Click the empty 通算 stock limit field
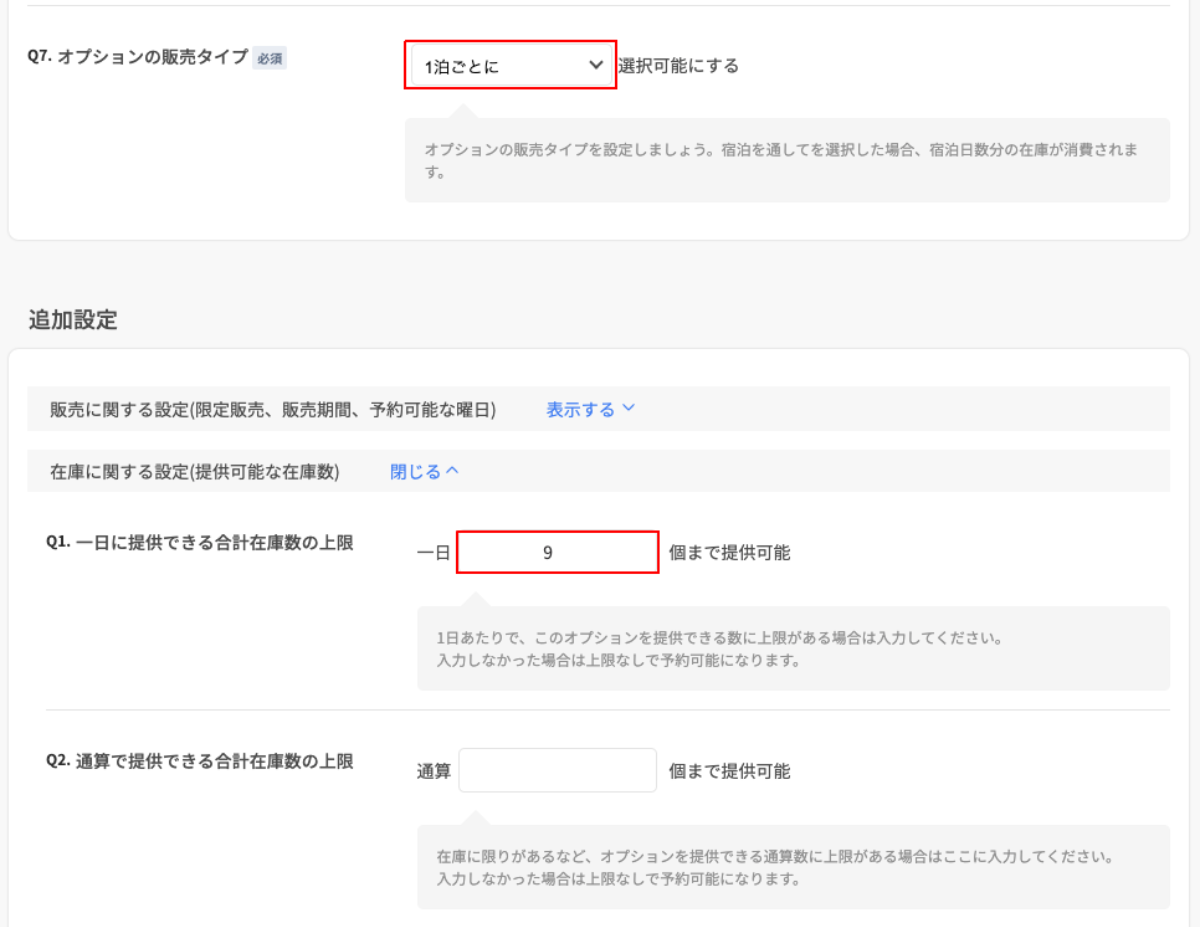Viewport: 1200px width, 927px height. click(x=557, y=770)
